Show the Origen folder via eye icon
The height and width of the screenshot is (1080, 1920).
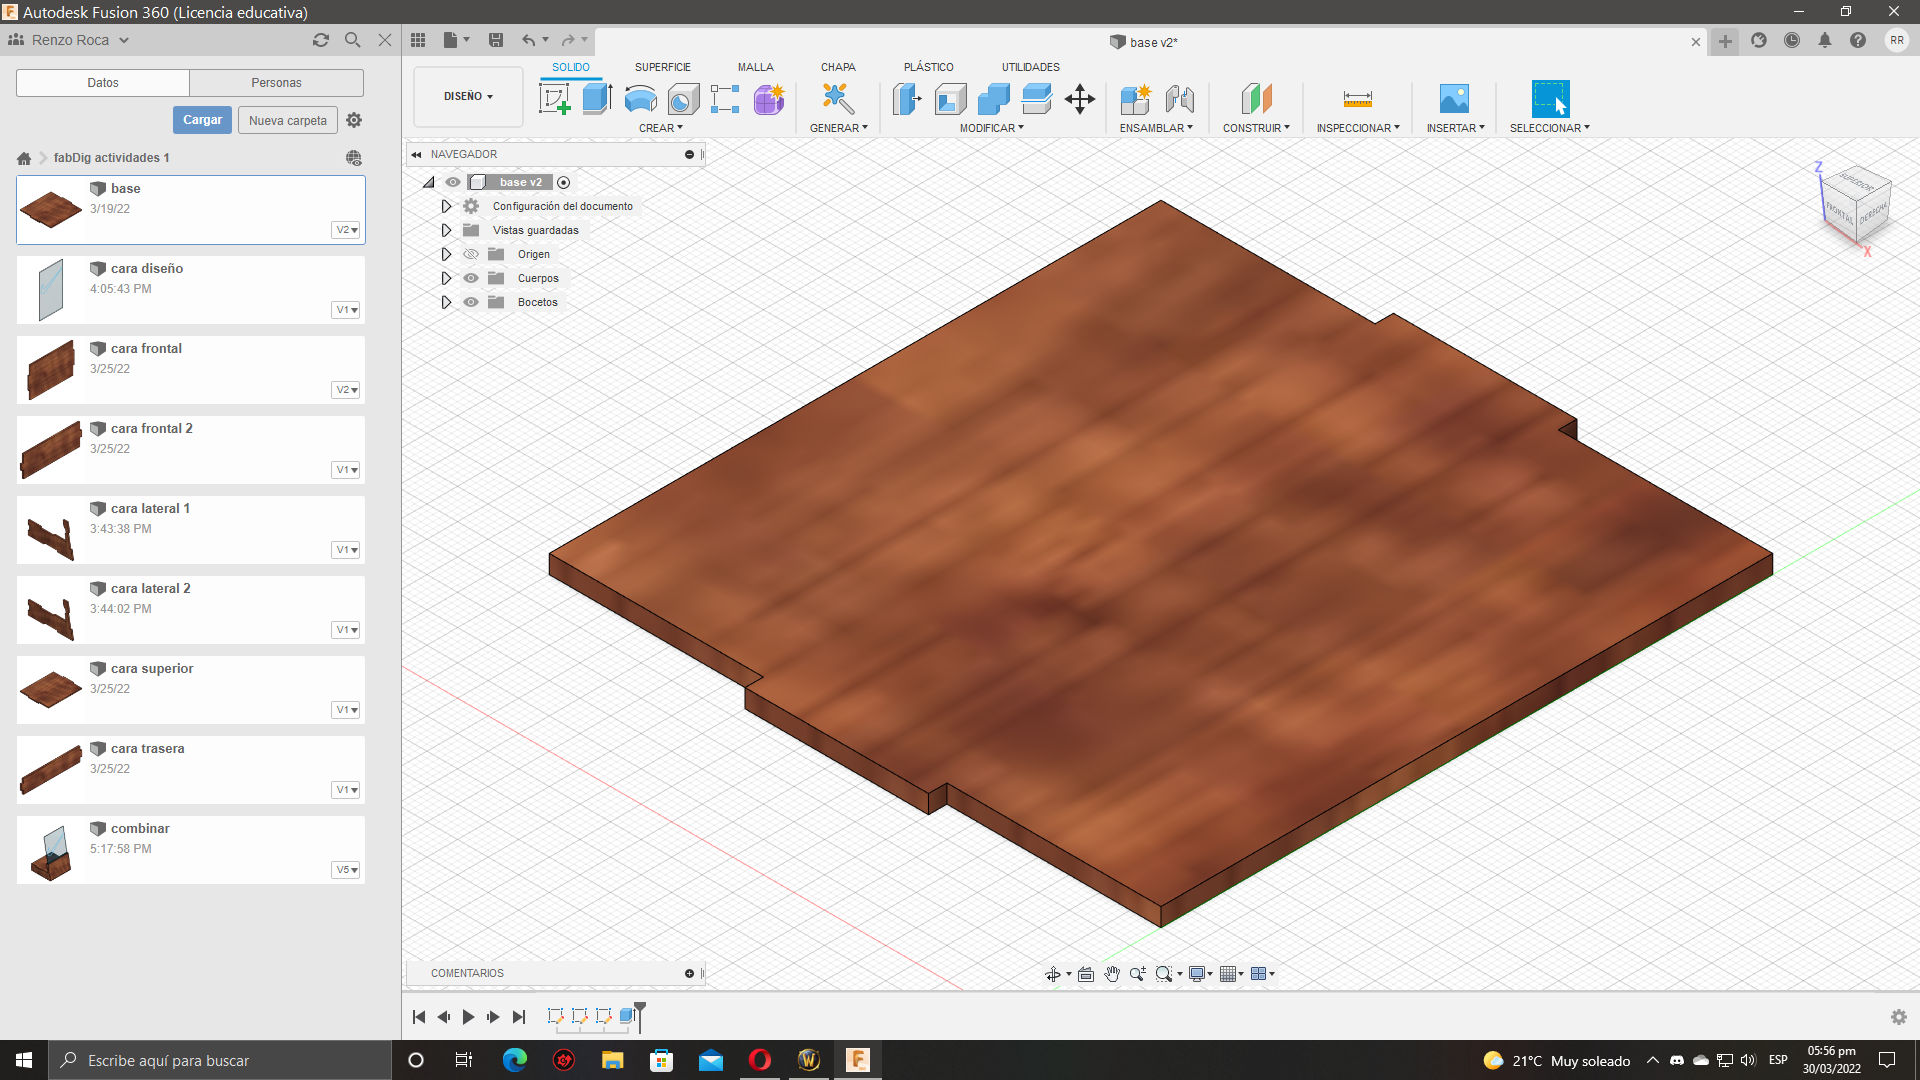click(471, 254)
